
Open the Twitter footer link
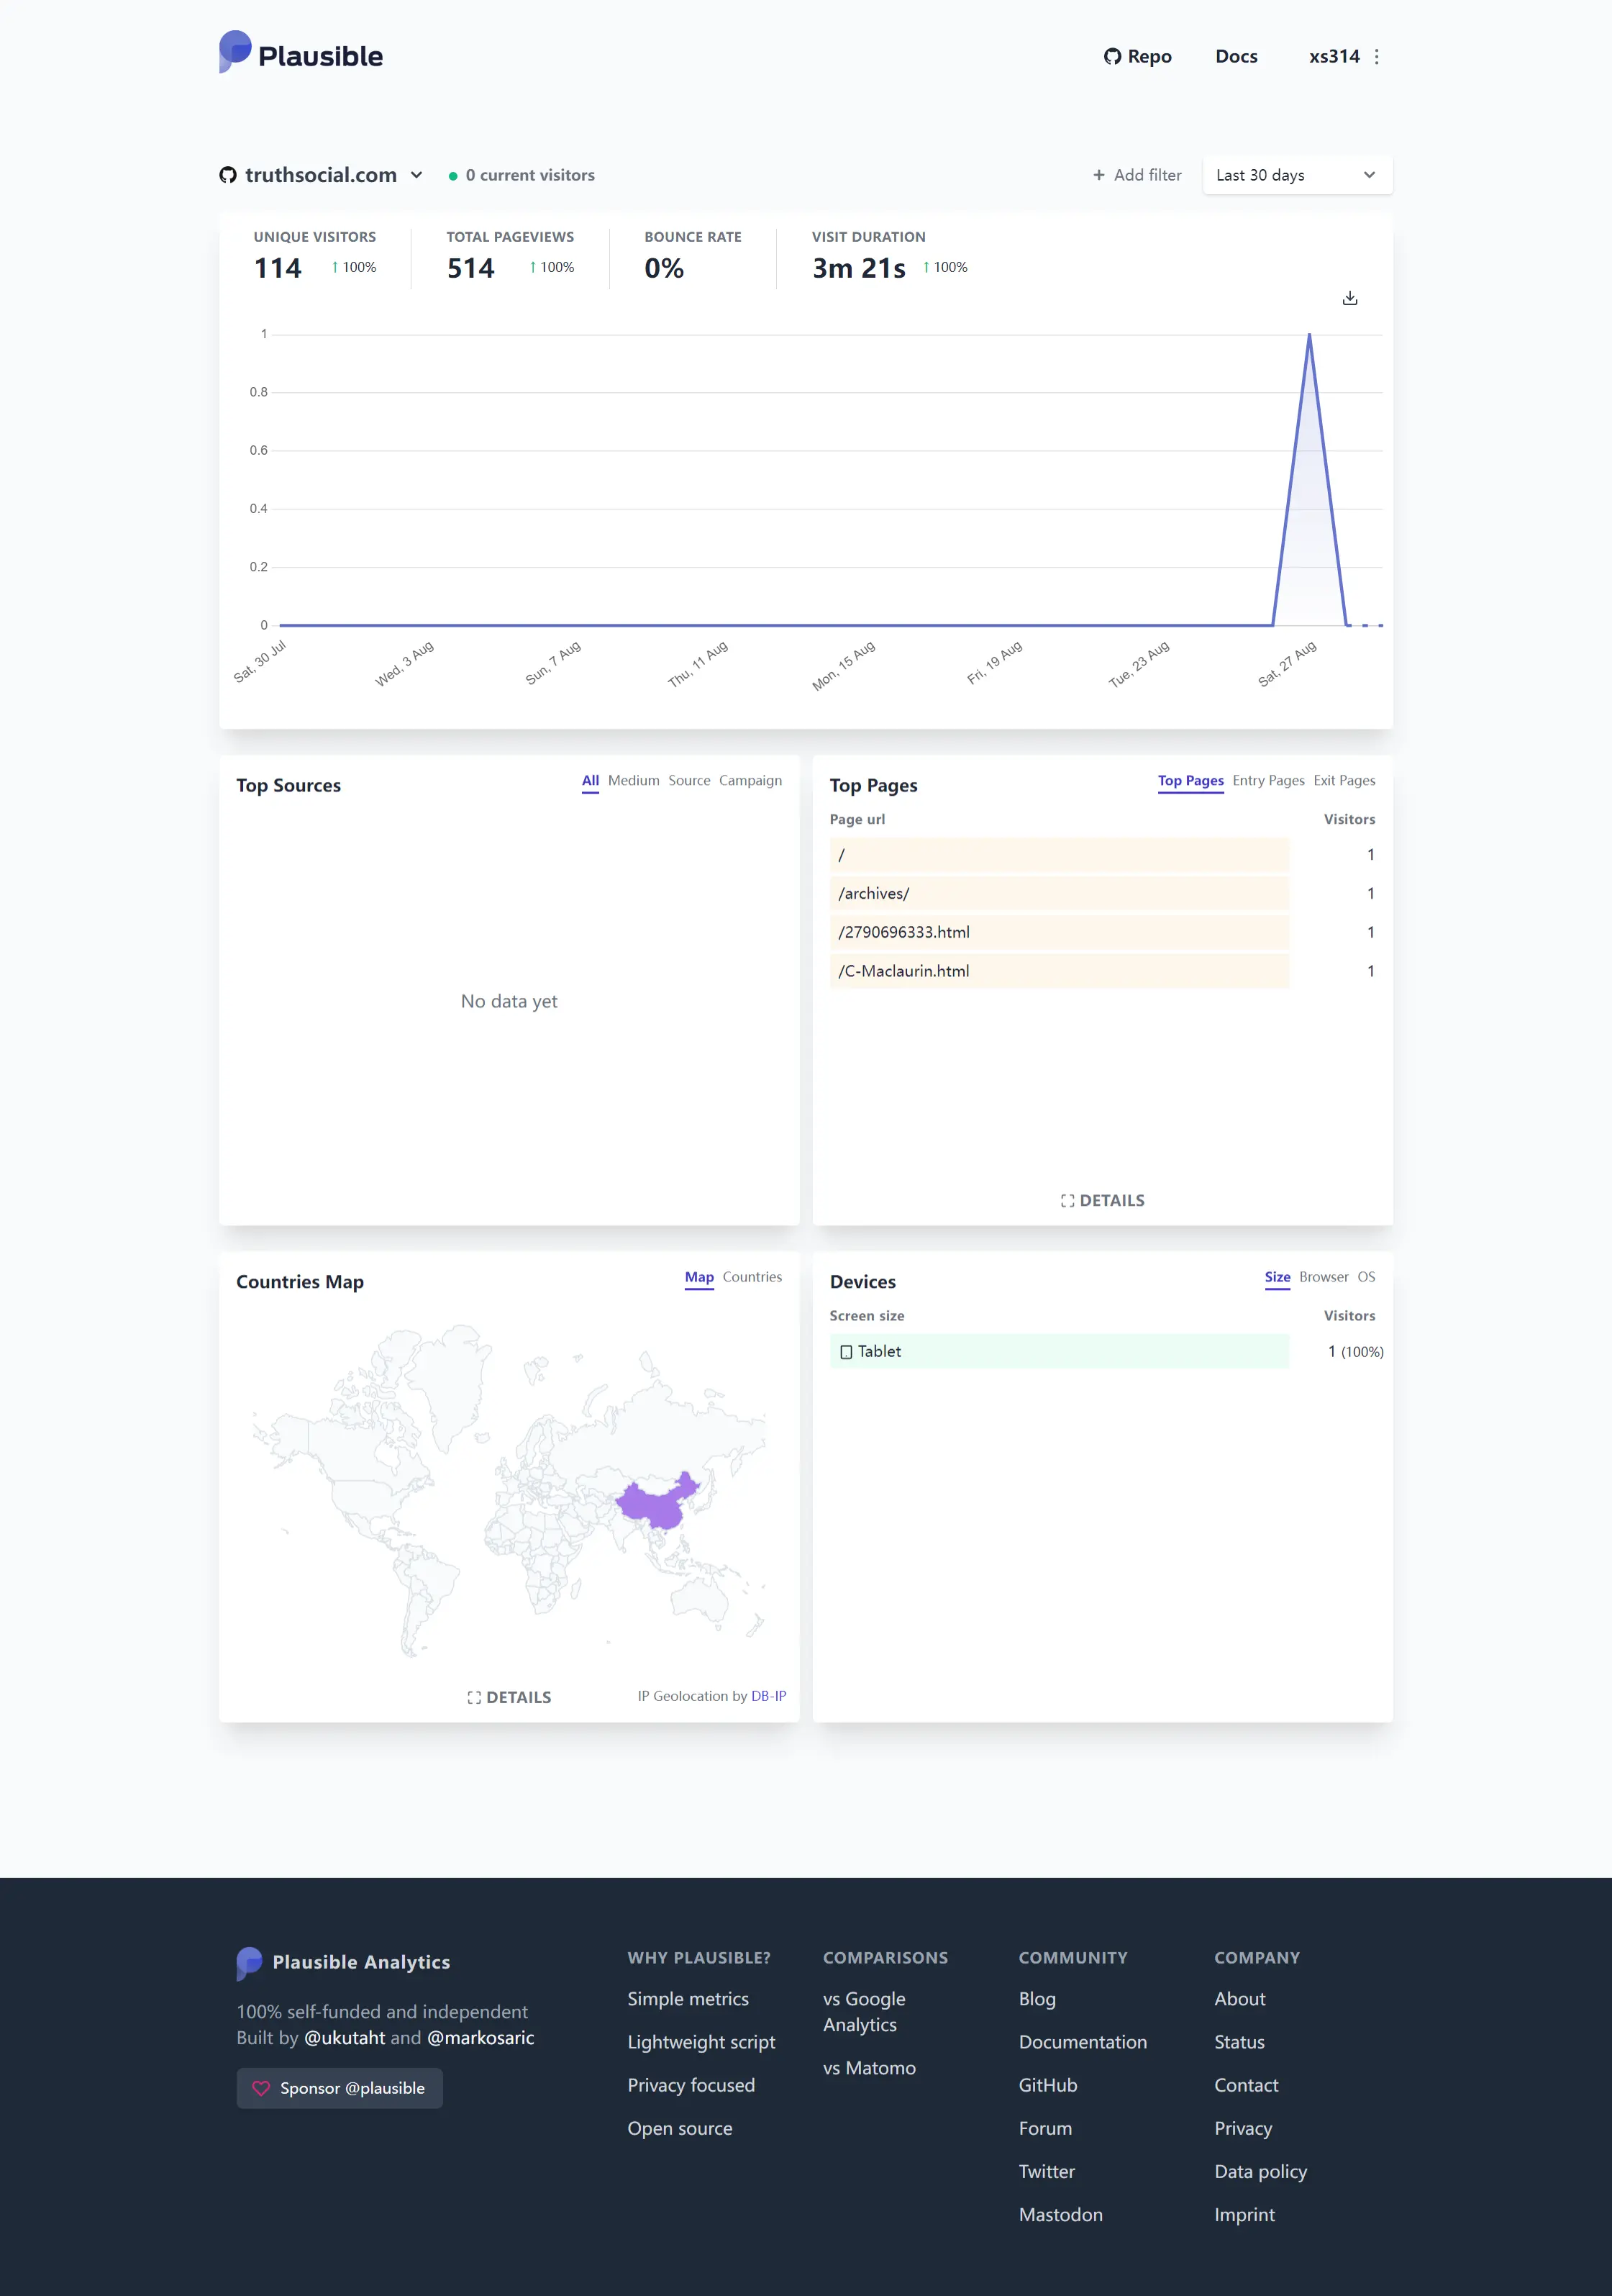point(1047,2172)
